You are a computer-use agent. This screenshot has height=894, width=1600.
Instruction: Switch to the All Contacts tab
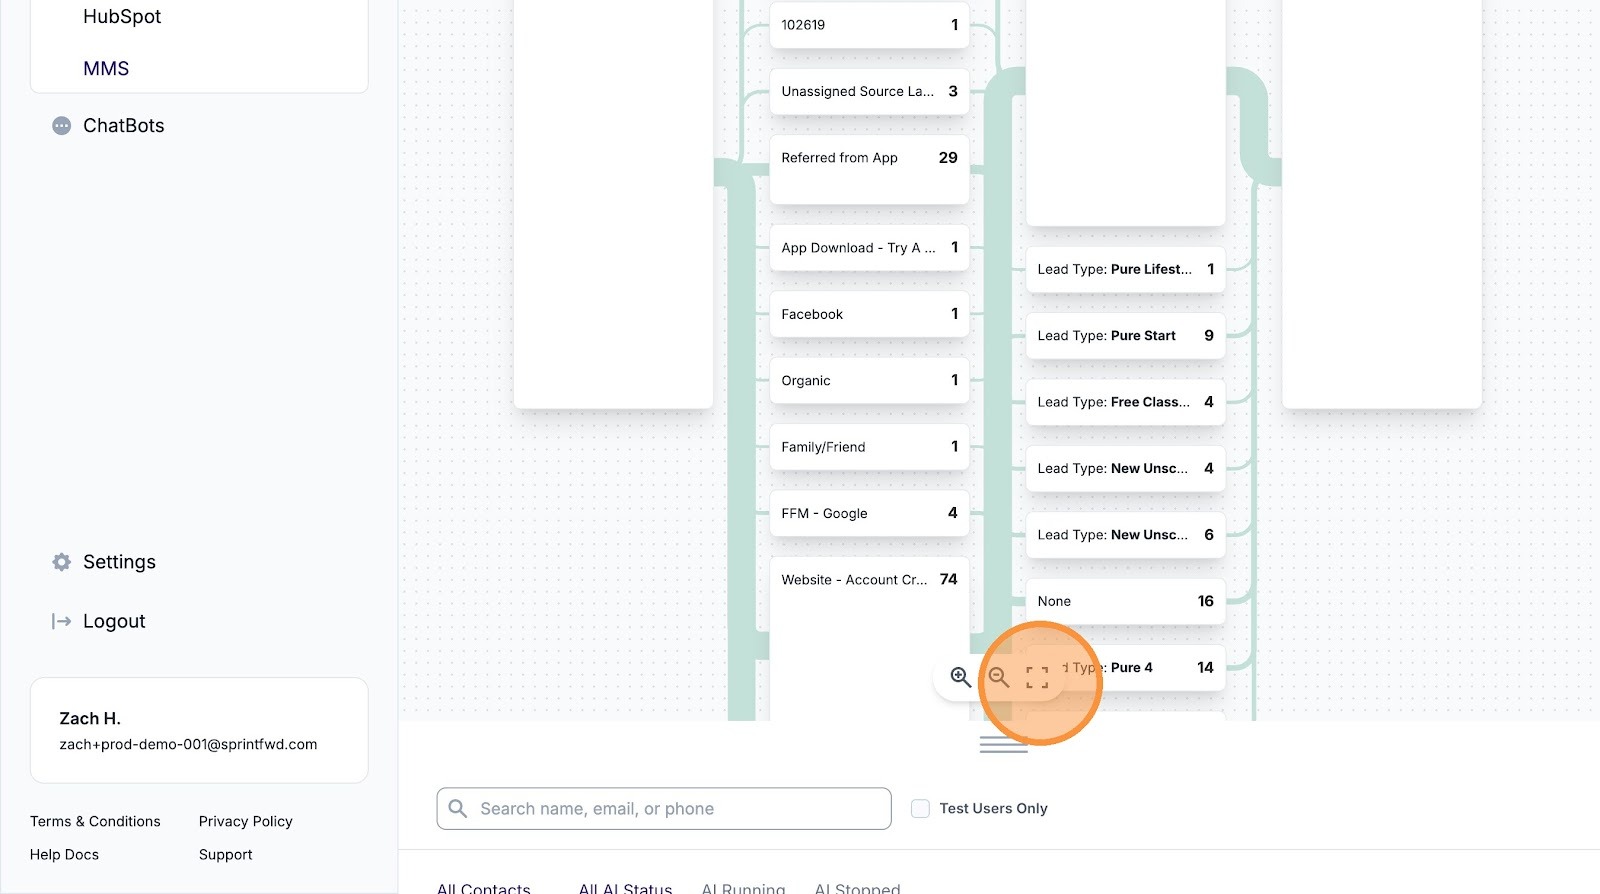coord(484,887)
